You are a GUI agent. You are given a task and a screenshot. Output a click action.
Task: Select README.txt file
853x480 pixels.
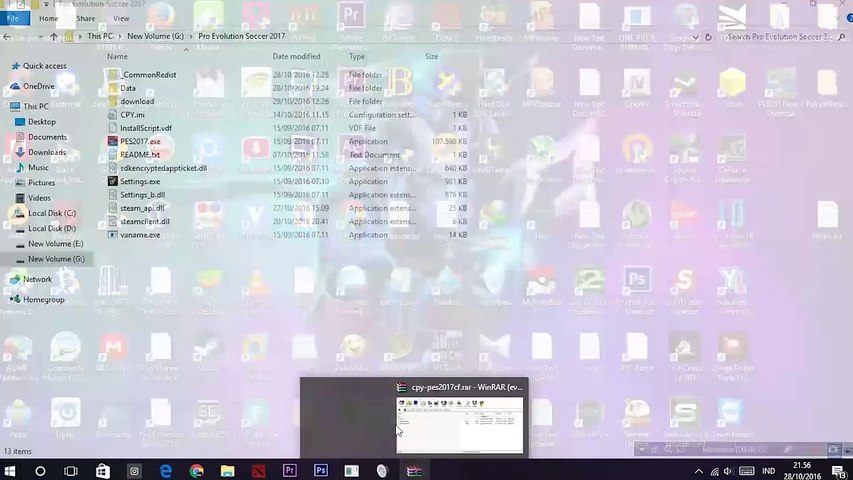[x=140, y=155]
